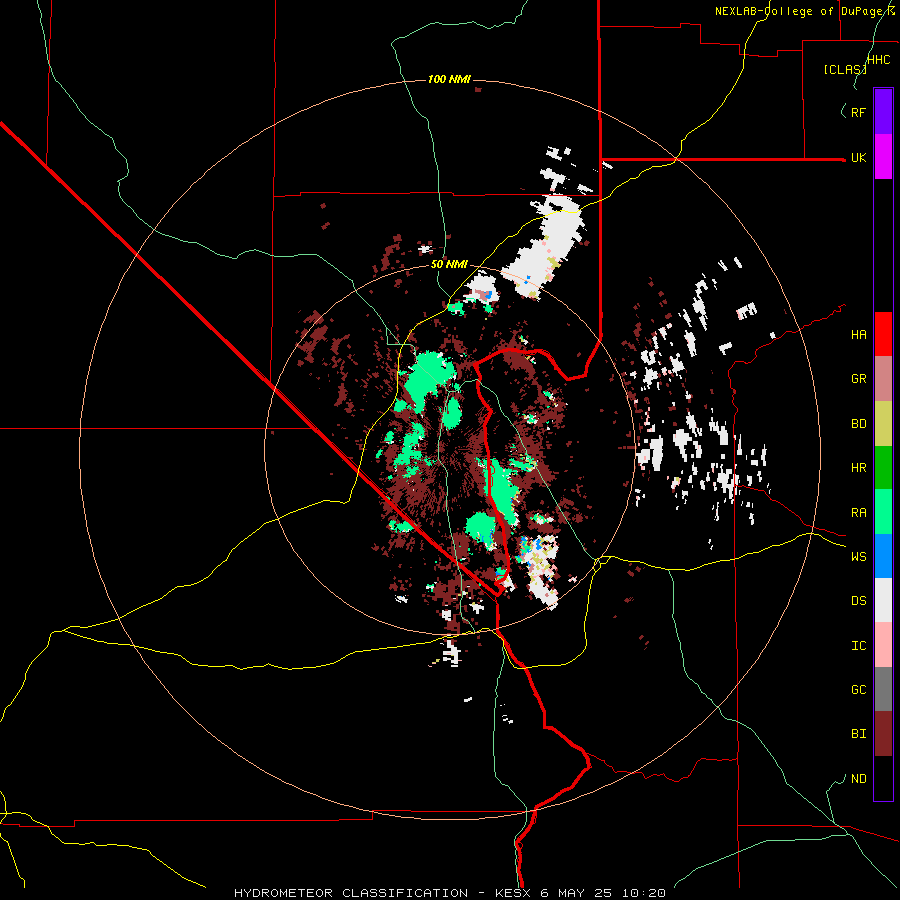Viewport: 900px width, 900px height.
Task: Click the WS legend label
Action: [x=858, y=557]
